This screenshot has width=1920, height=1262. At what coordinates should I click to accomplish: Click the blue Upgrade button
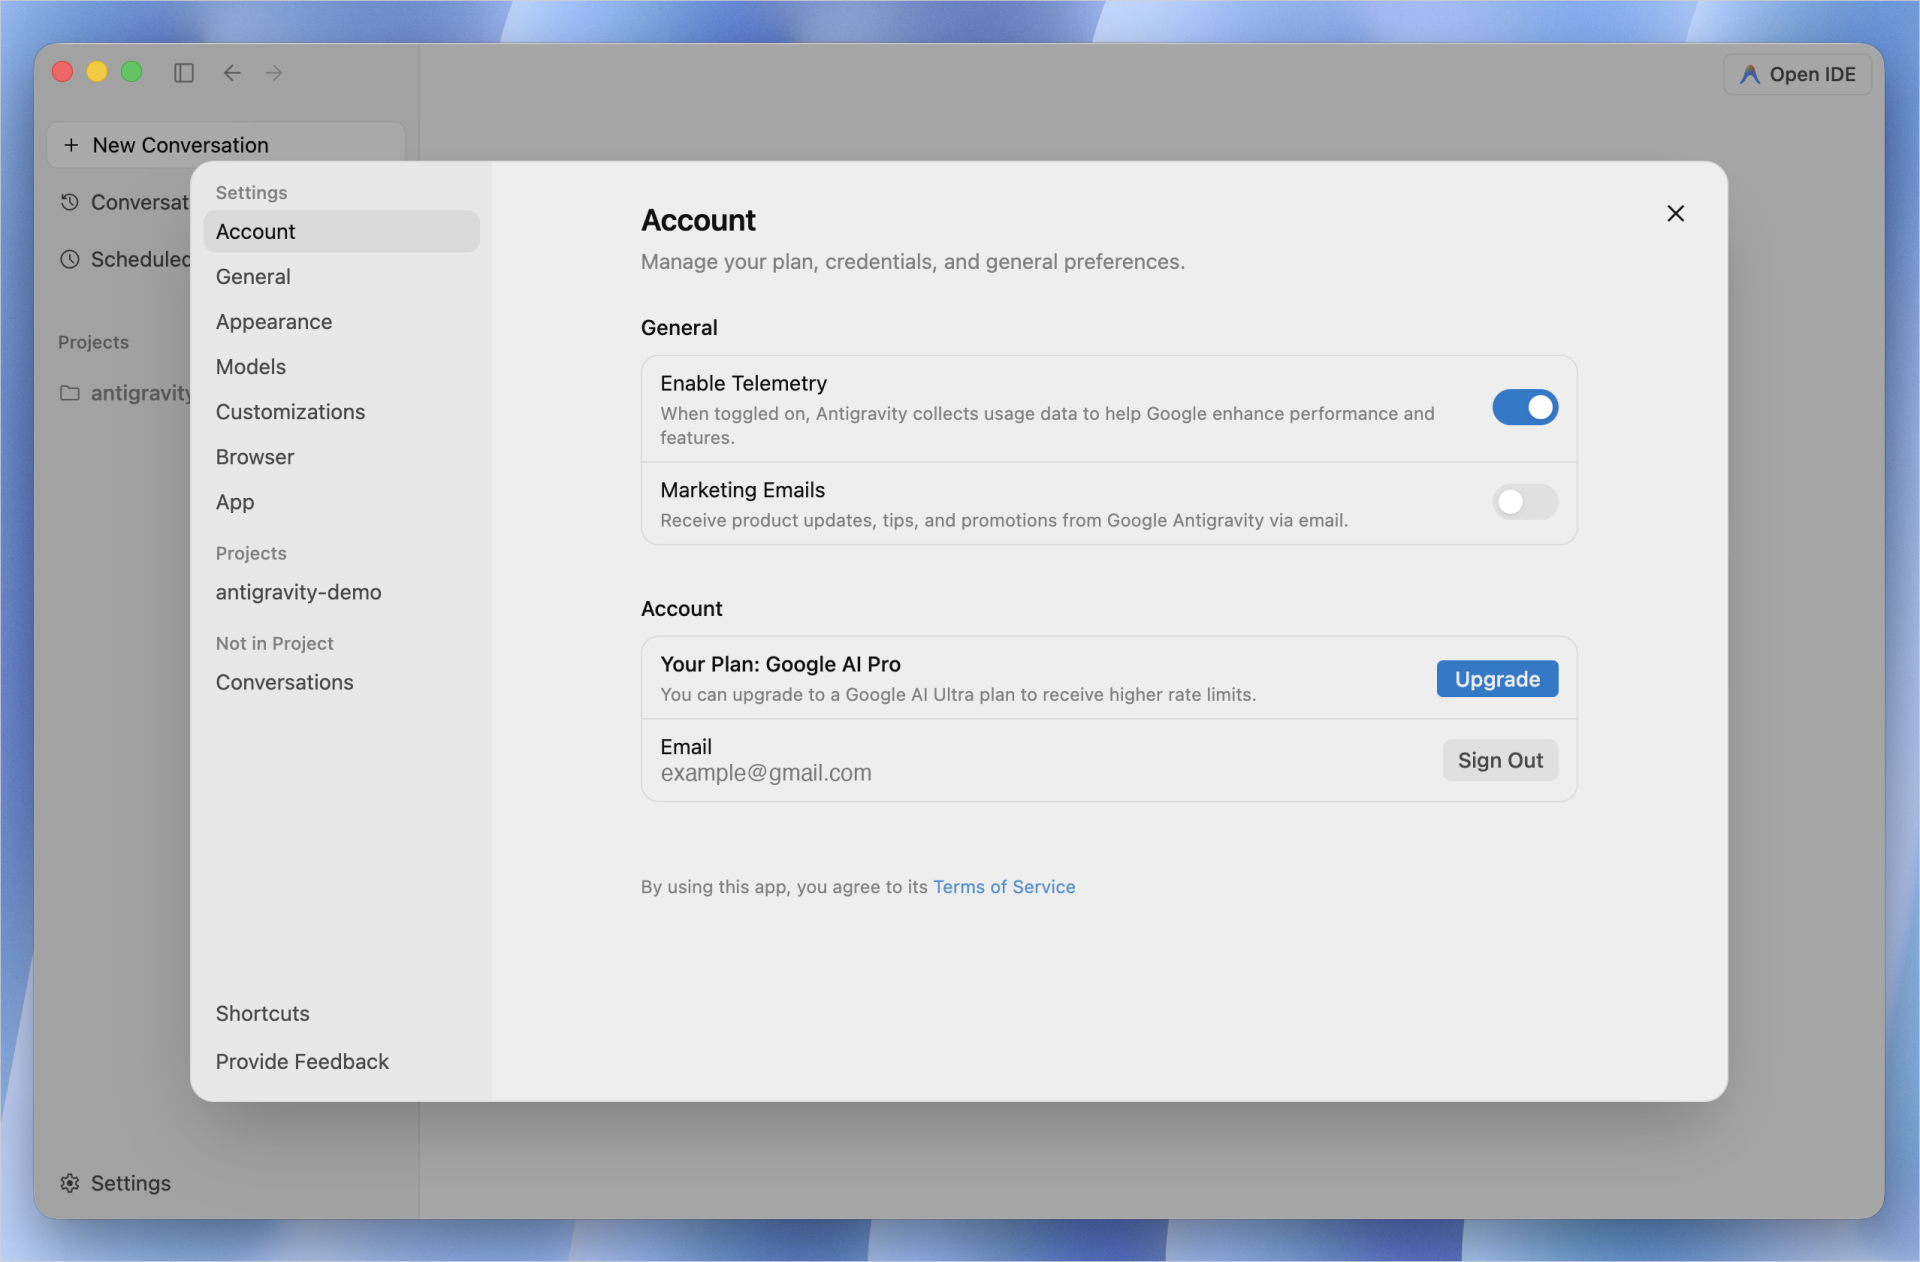click(1497, 679)
